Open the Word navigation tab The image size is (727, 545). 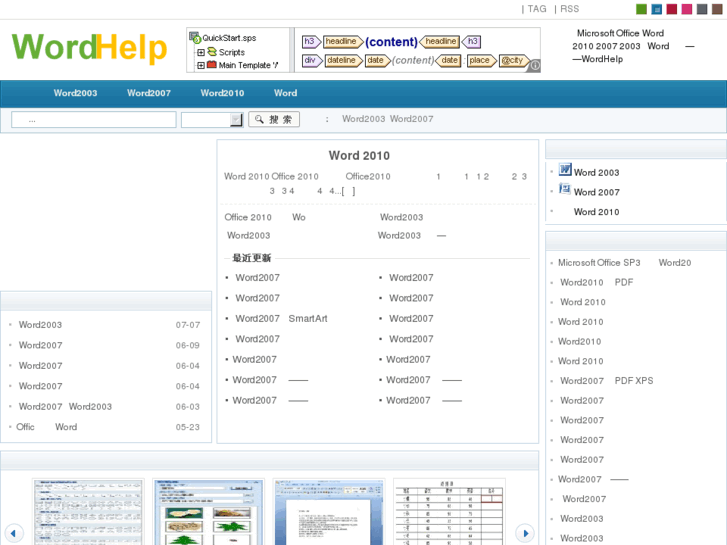[x=285, y=93]
